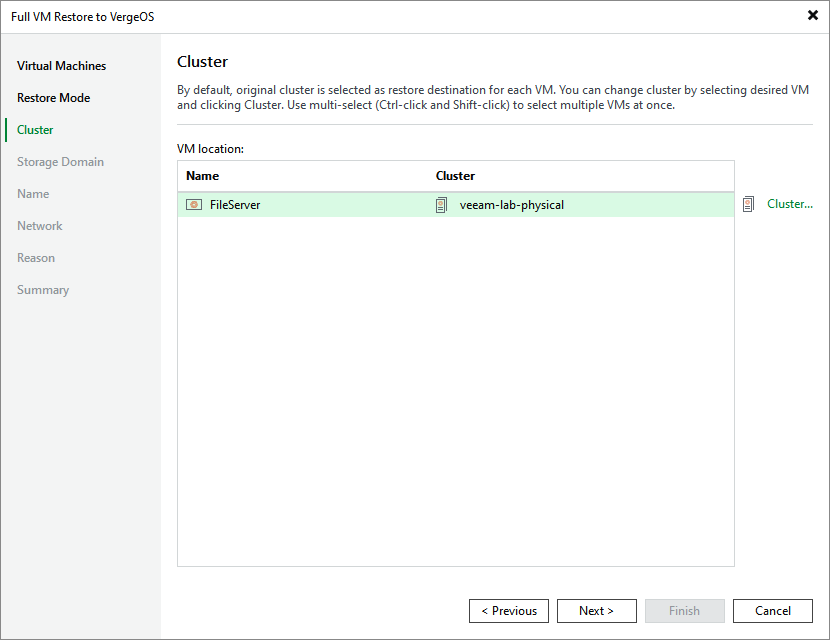Image resolution: width=830 pixels, height=640 pixels.
Task: Open the Name step in sidebar
Action: point(33,194)
